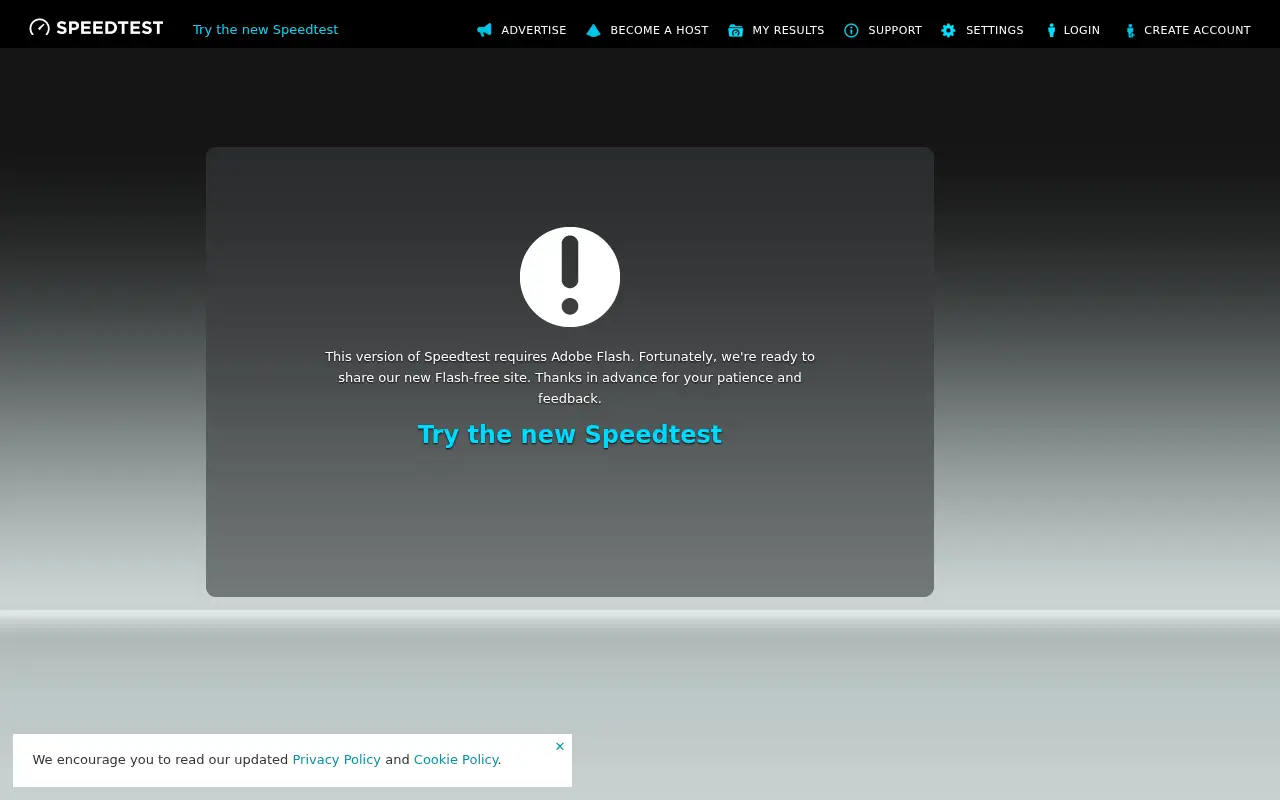
Task: Click the Speedtest gauge logo icon
Action: (x=40, y=28)
